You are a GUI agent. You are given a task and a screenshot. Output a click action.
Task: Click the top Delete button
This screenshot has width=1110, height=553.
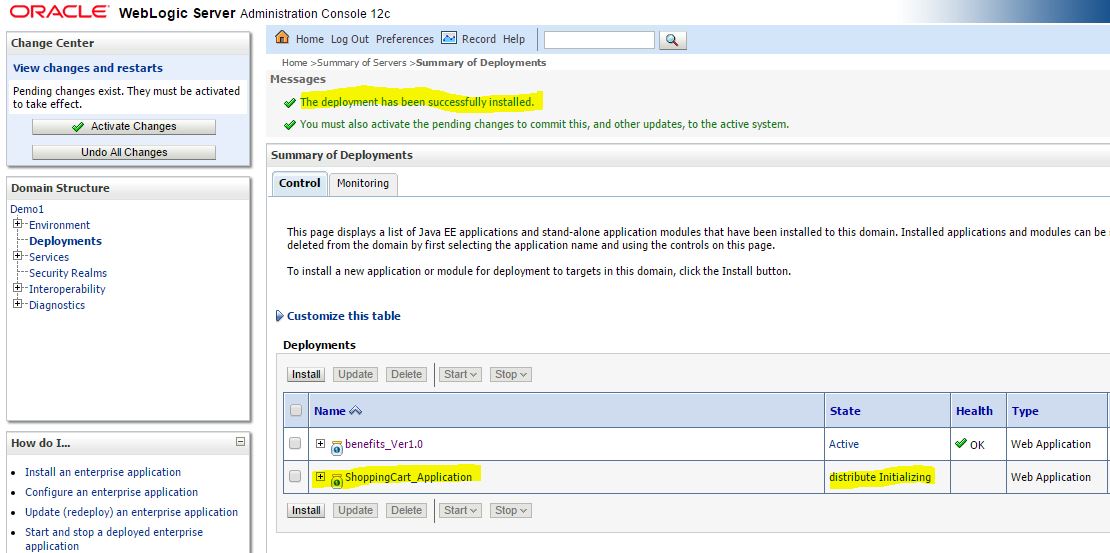406,374
